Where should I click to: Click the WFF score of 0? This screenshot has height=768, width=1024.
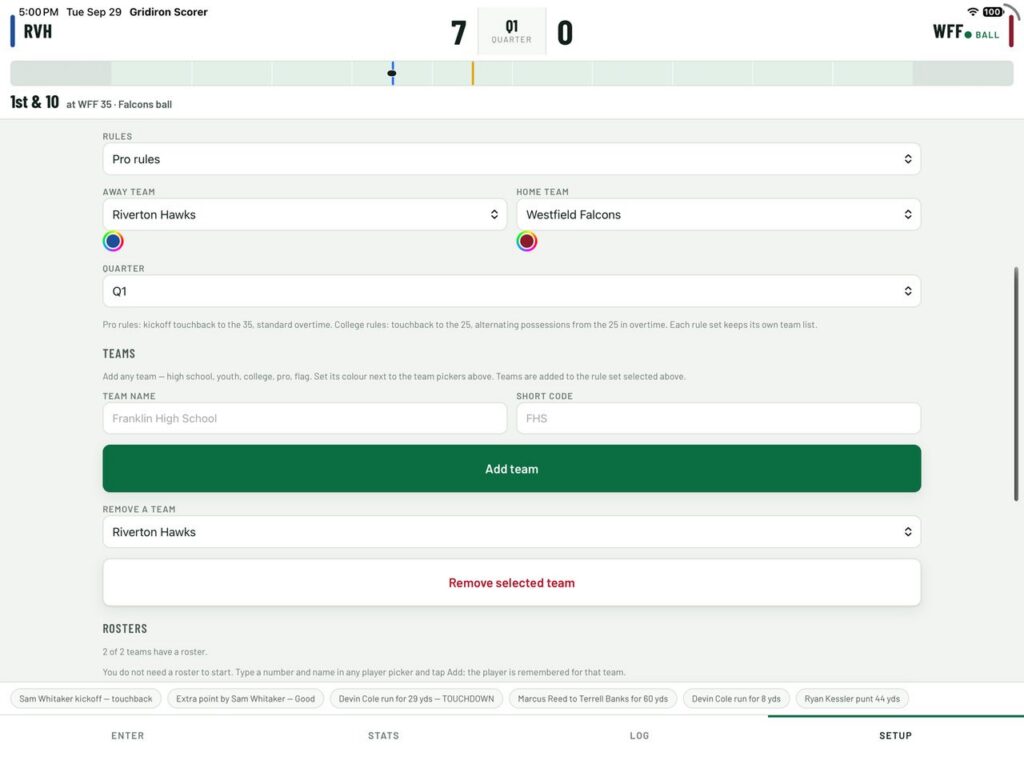click(565, 33)
